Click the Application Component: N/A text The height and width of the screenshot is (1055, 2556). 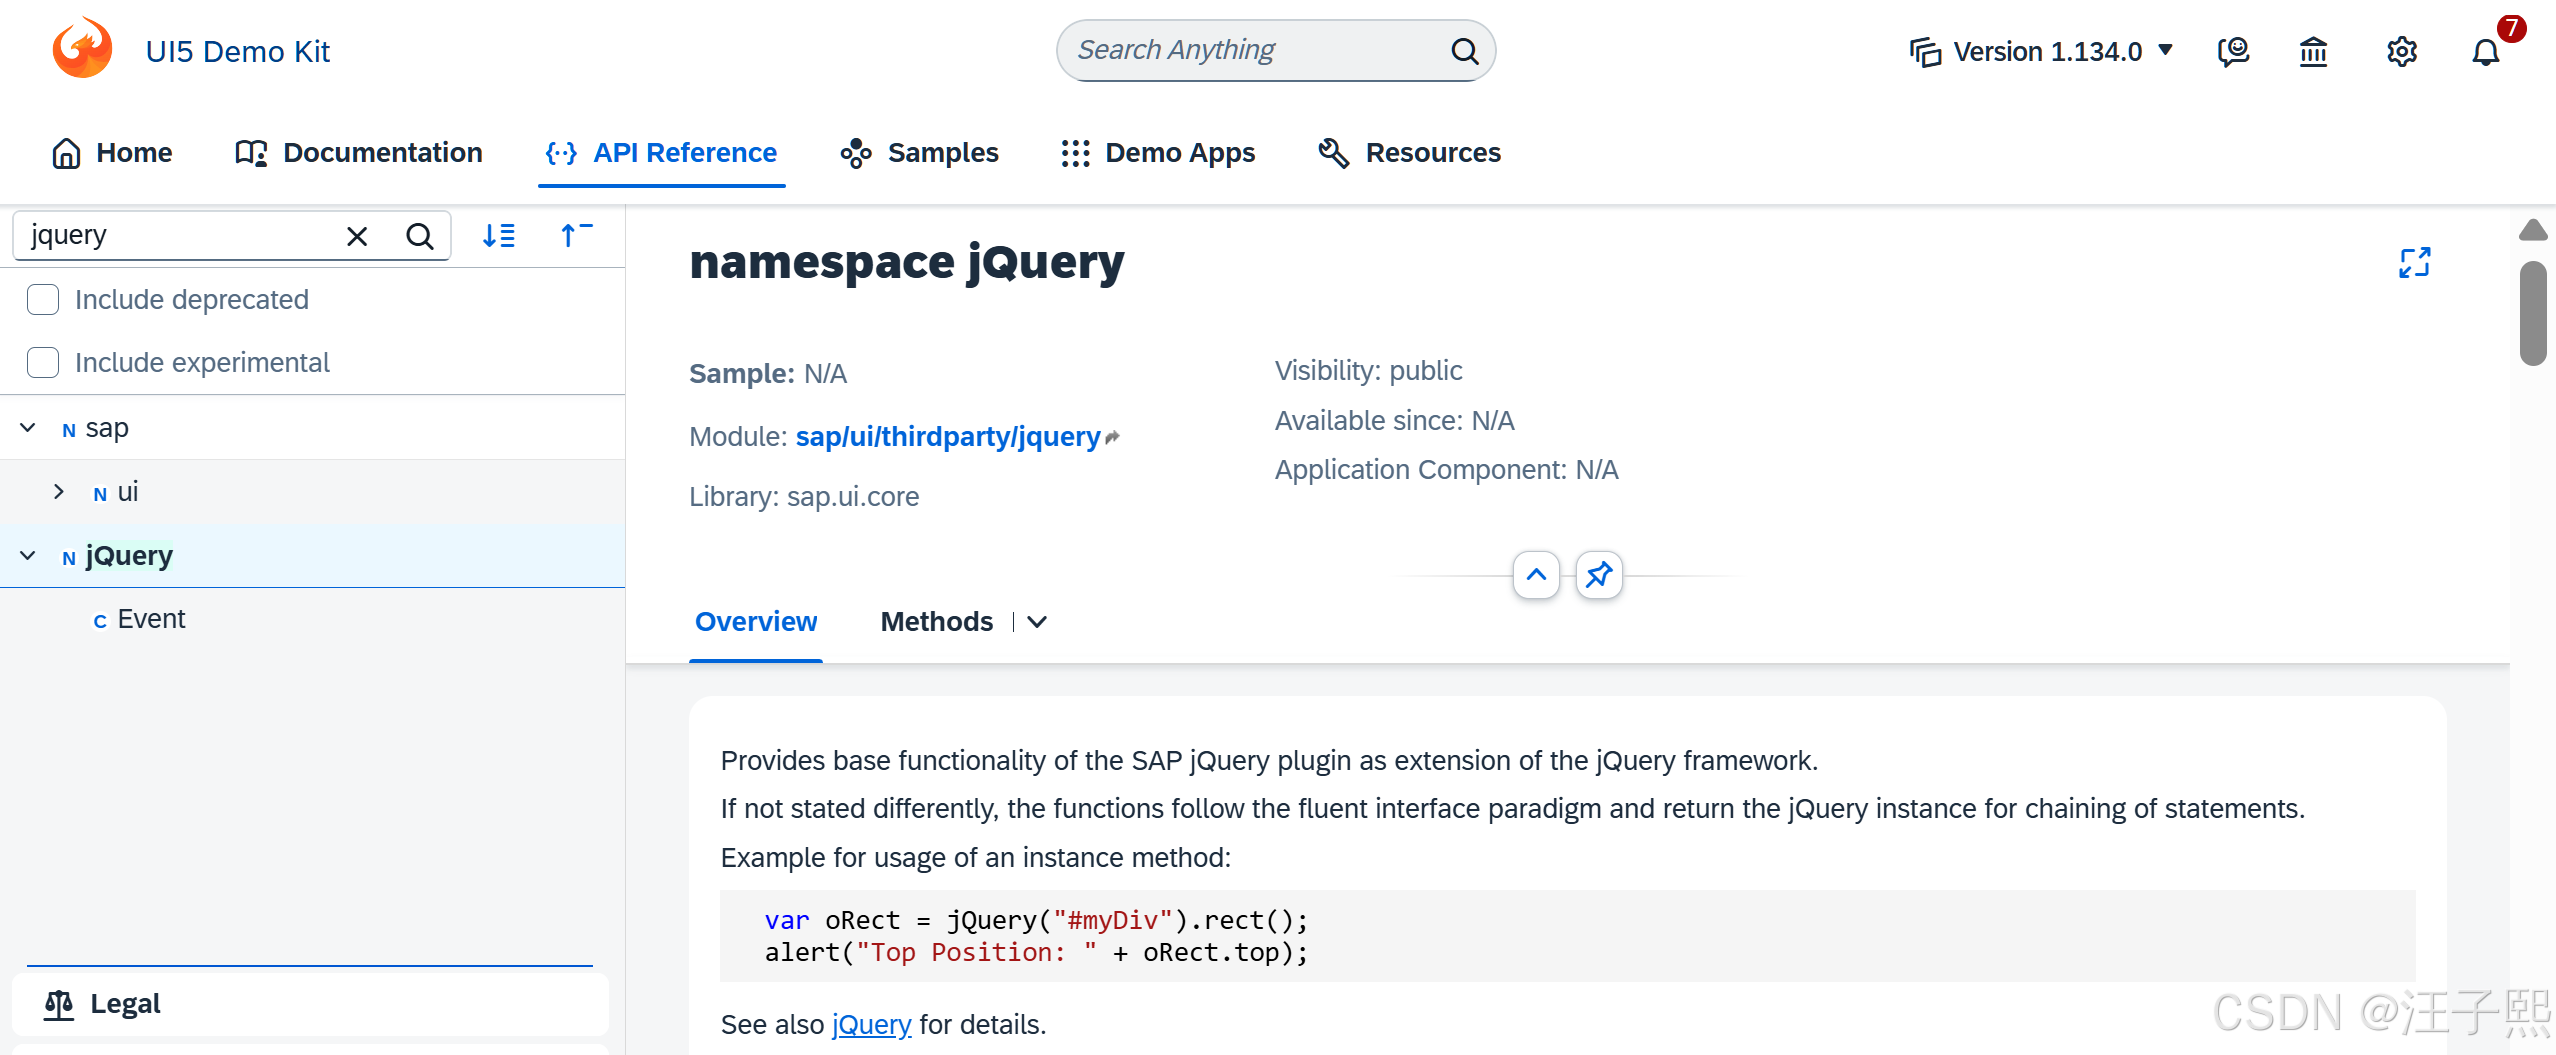tap(1446, 470)
